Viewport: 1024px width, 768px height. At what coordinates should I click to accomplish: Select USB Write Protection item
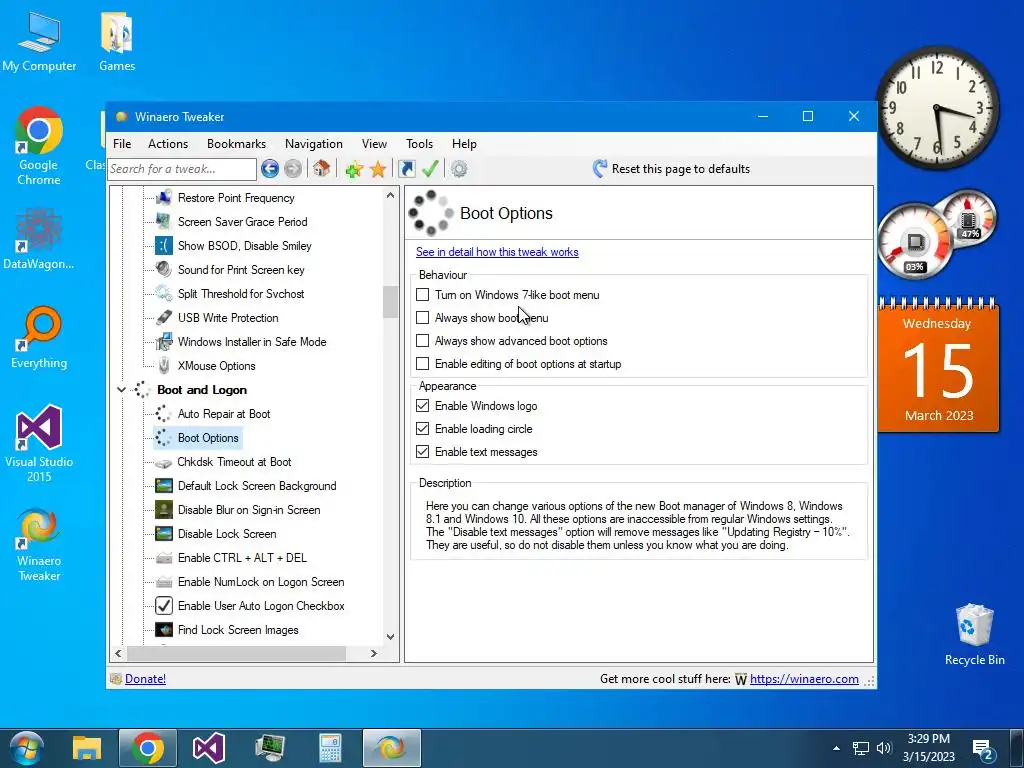coord(228,318)
